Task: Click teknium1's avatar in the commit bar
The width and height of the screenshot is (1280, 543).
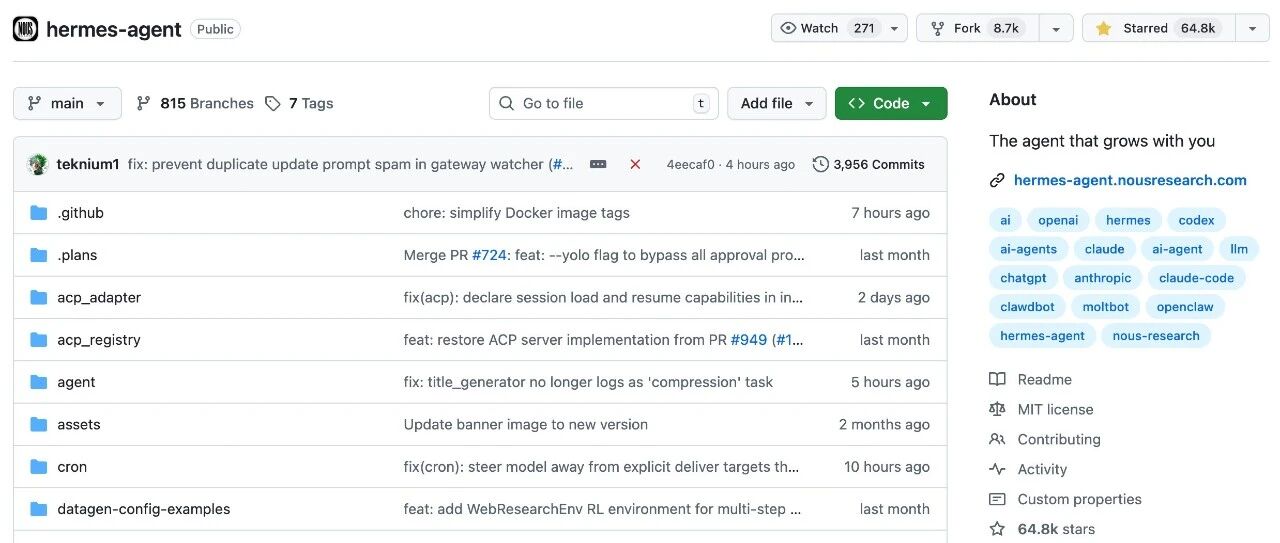Action: (38, 164)
